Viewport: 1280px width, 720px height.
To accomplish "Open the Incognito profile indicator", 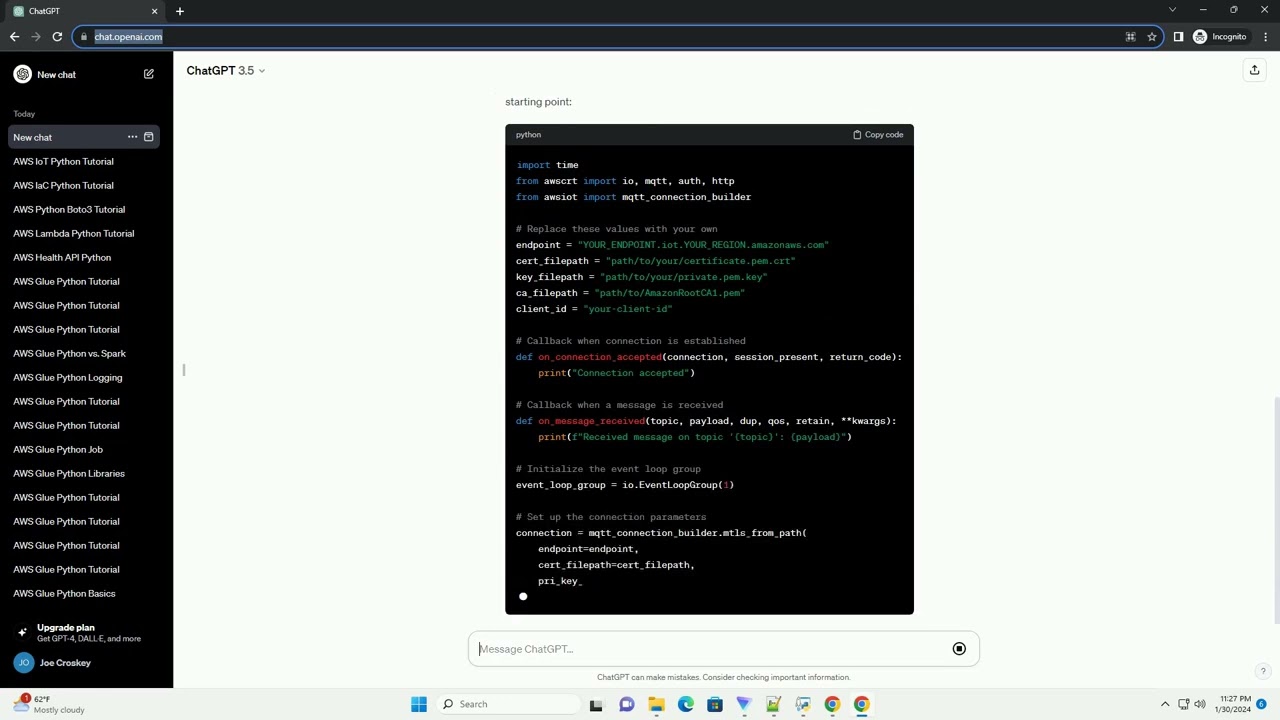I will pos(1220,37).
